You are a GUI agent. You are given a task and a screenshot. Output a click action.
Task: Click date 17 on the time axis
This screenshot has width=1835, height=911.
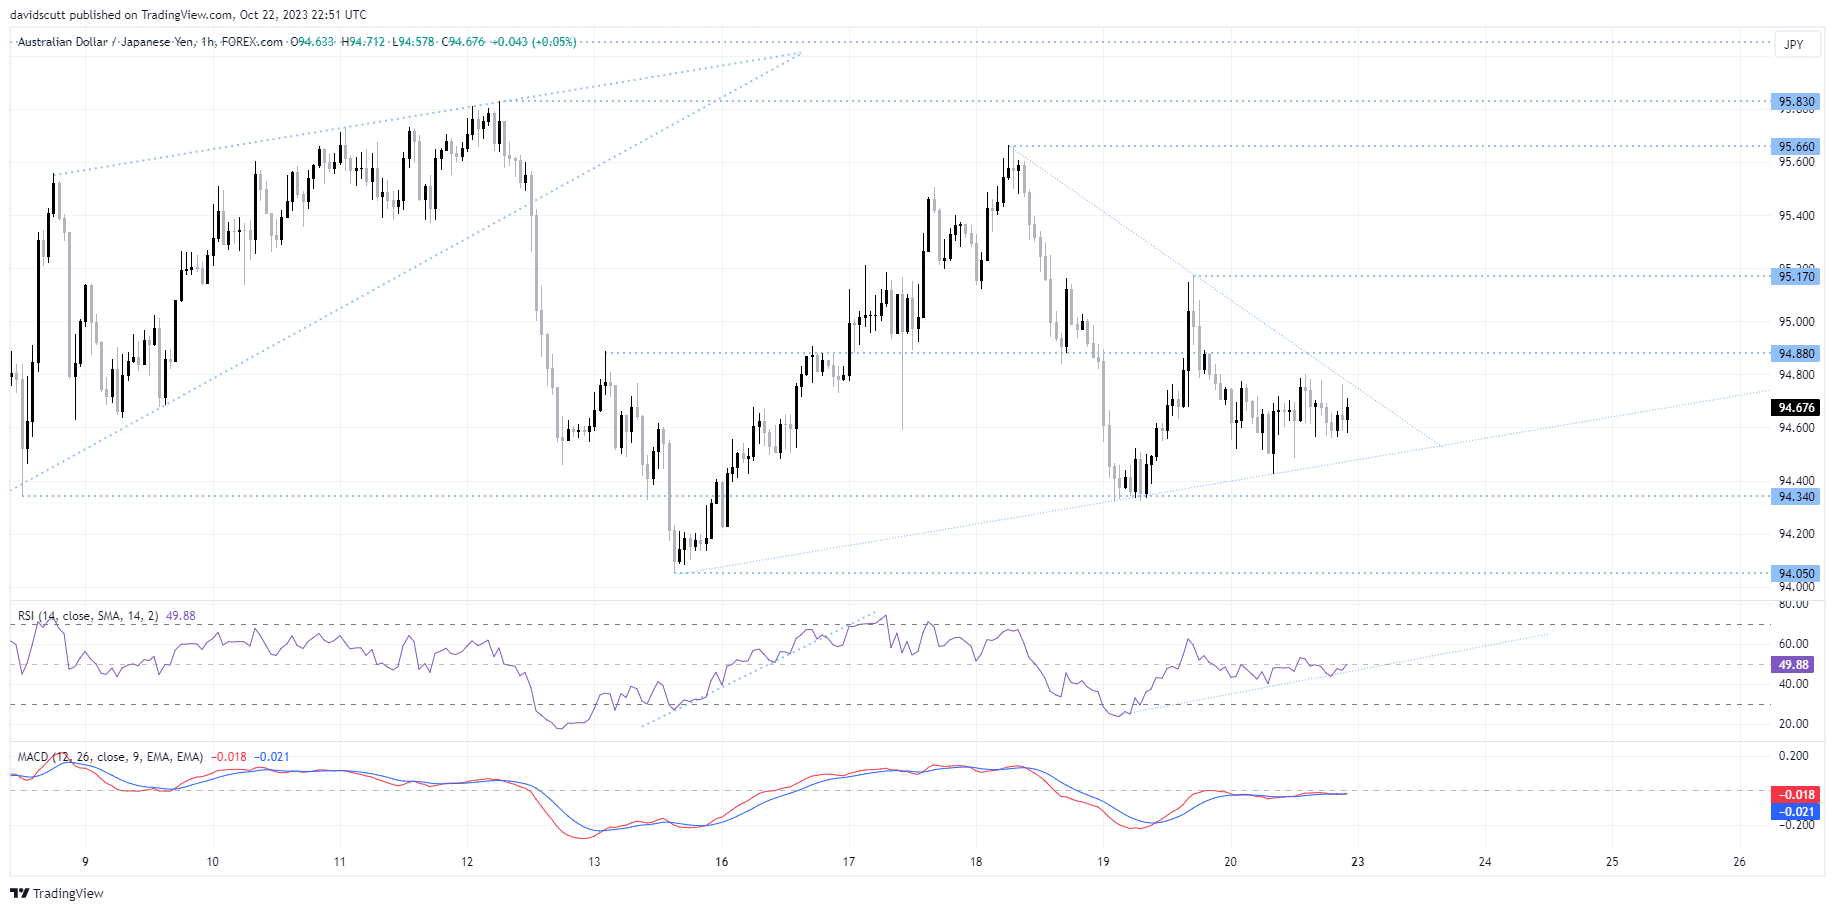849,862
